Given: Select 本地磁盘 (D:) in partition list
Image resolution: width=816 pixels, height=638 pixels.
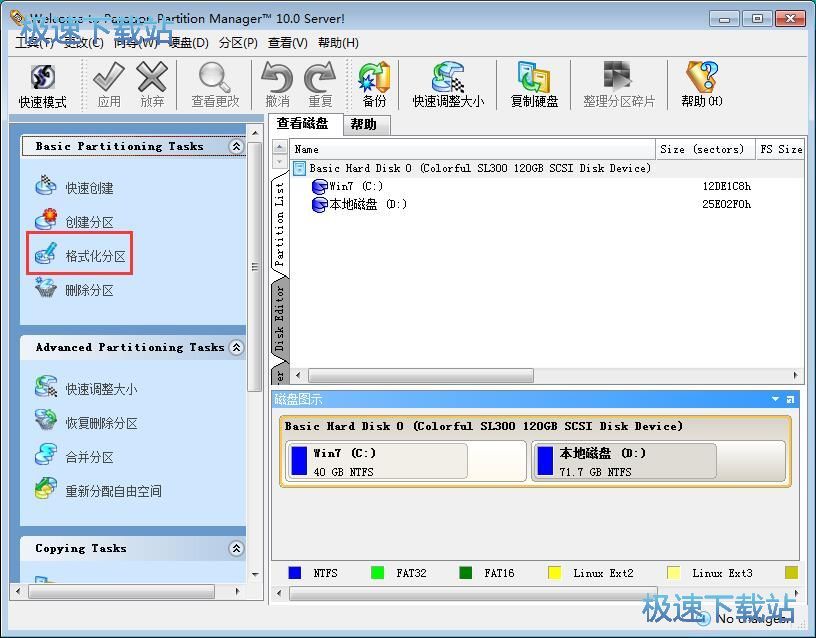Looking at the screenshot, I should pyautogui.click(x=359, y=204).
